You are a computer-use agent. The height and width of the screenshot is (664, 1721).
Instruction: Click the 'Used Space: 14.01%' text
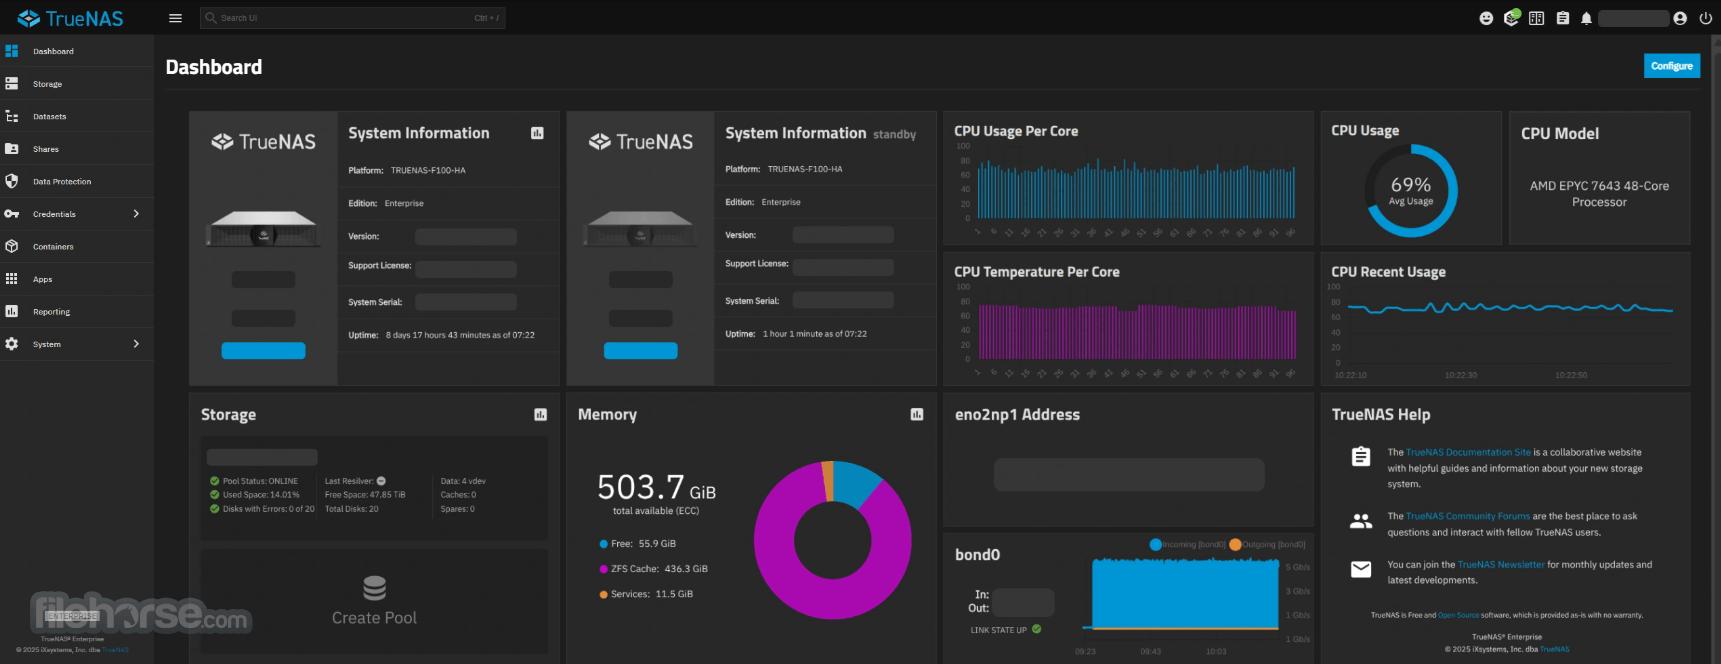coord(261,495)
